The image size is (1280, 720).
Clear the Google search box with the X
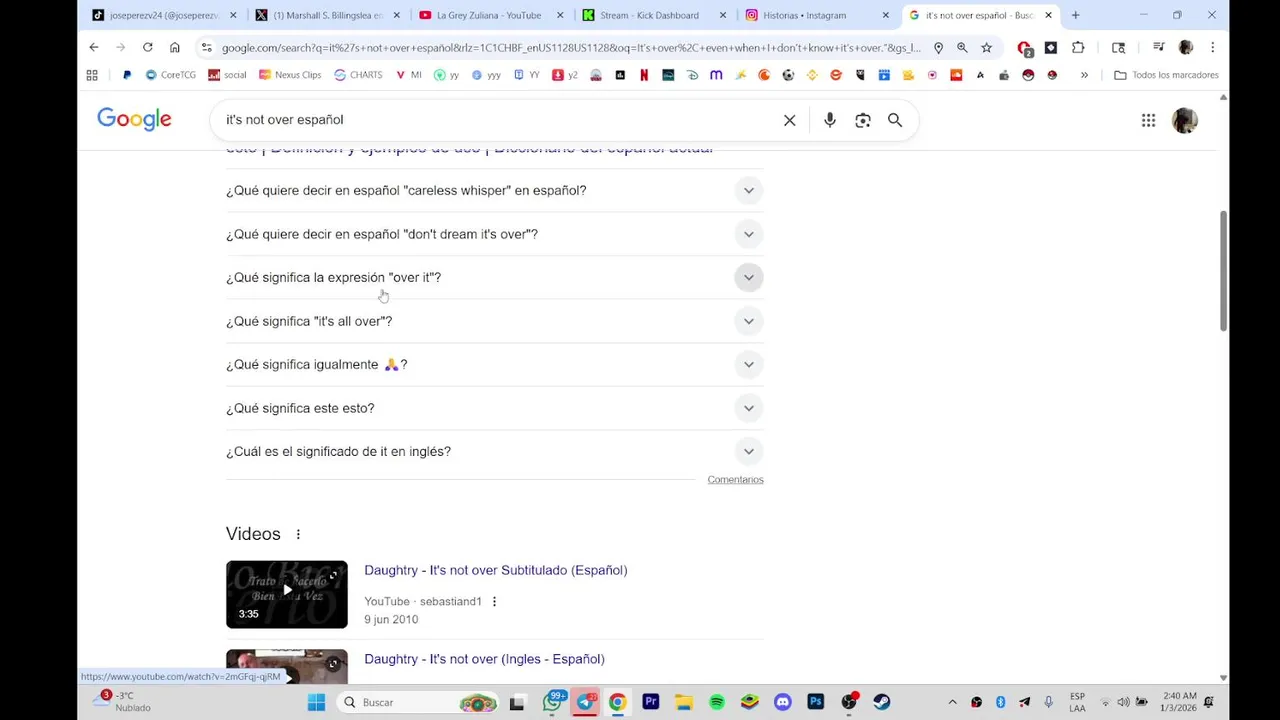pyautogui.click(x=789, y=120)
